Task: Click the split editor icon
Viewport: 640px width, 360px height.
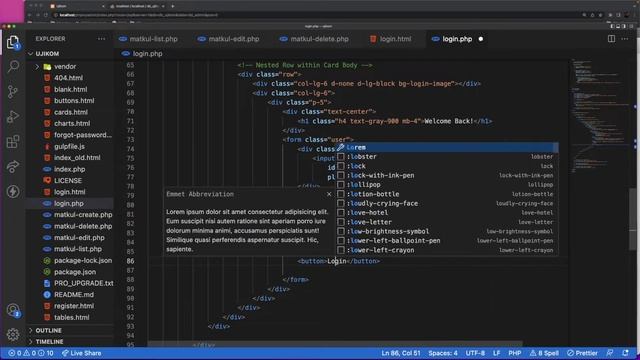Action: [x=611, y=39]
